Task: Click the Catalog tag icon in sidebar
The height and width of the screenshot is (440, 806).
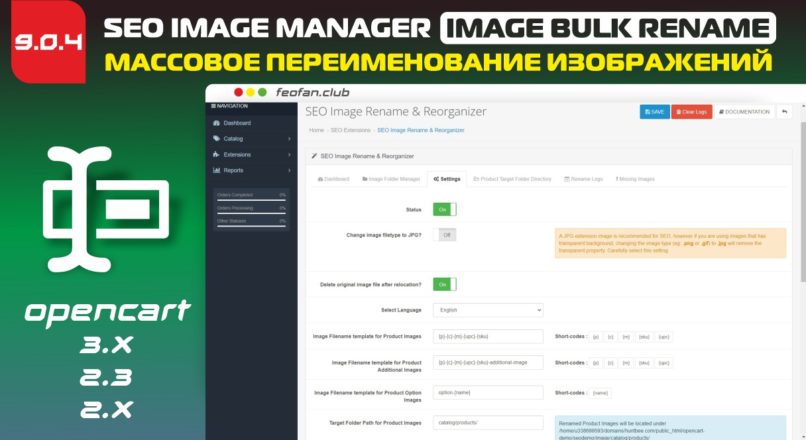Action: 216,138
